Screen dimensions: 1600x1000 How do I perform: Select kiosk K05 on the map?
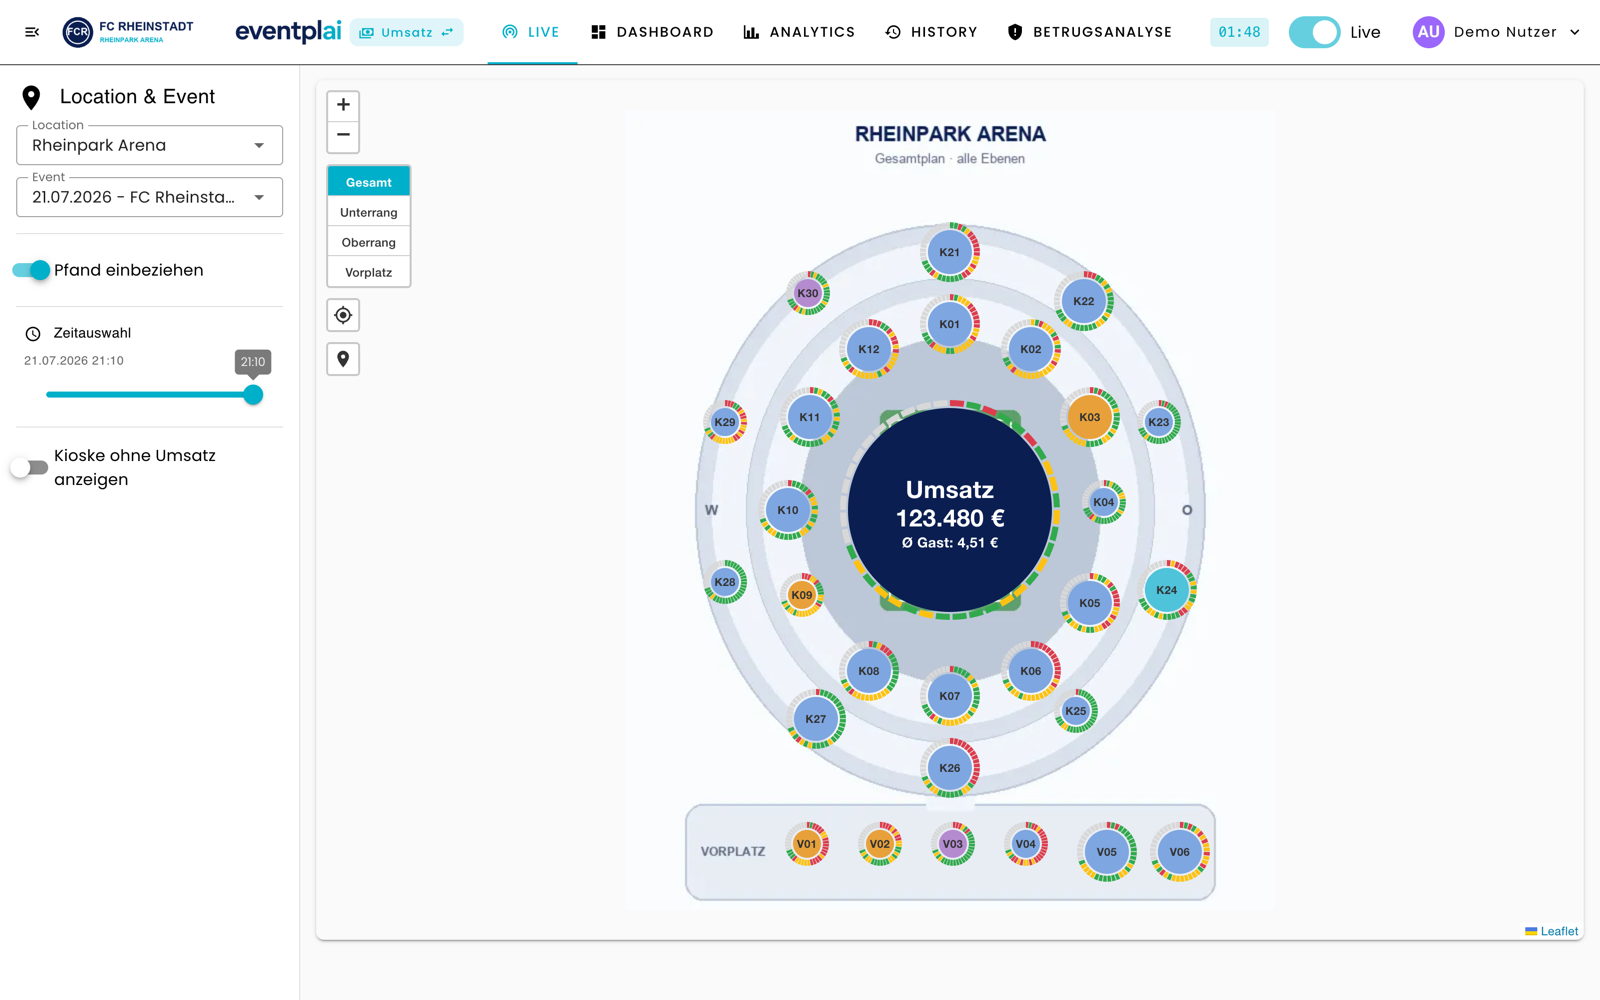[1090, 603]
